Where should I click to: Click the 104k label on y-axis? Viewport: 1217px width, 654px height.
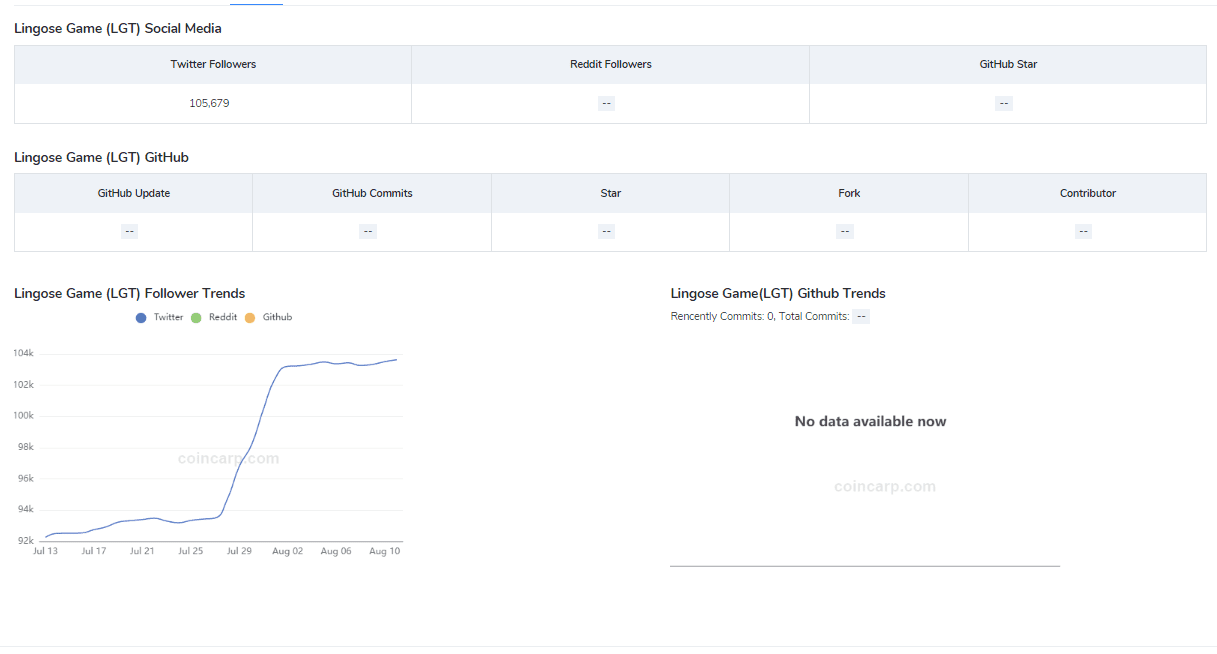pyautogui.click(x=23, y=353)
